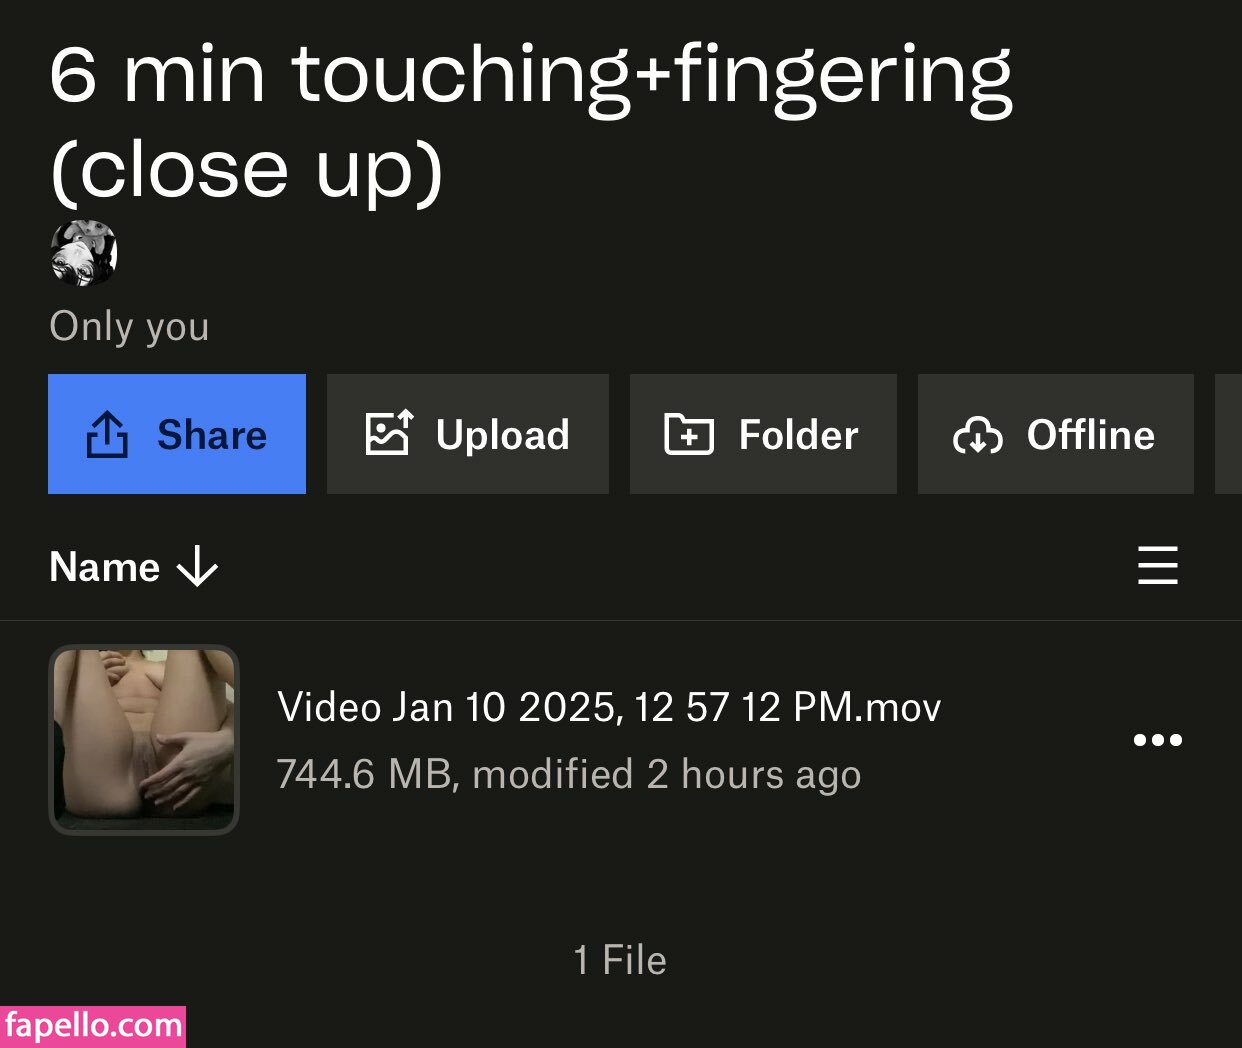1242x1048 pixels.
Task: View access settings via Only you label
Action: (129, 326)
